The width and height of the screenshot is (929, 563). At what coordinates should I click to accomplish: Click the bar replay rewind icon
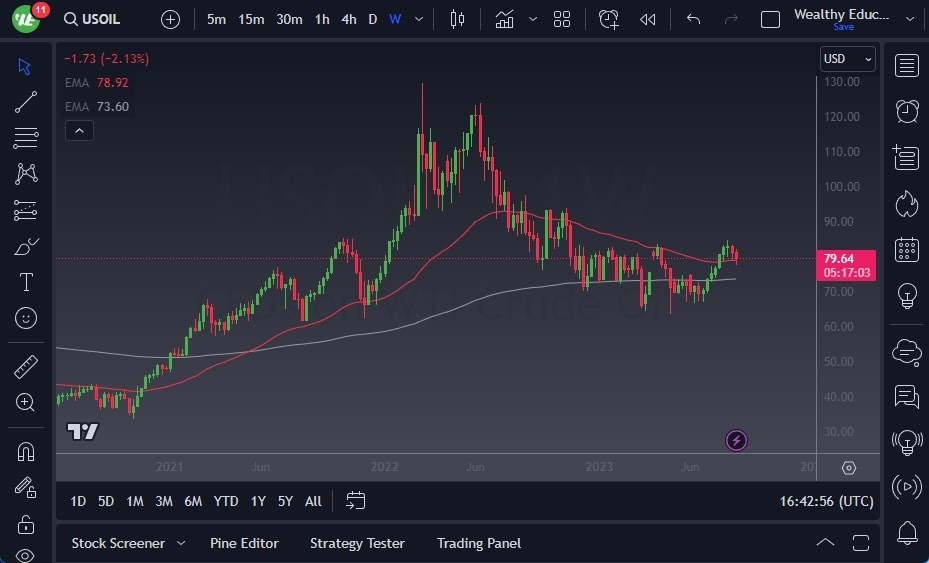coord(648,19)
